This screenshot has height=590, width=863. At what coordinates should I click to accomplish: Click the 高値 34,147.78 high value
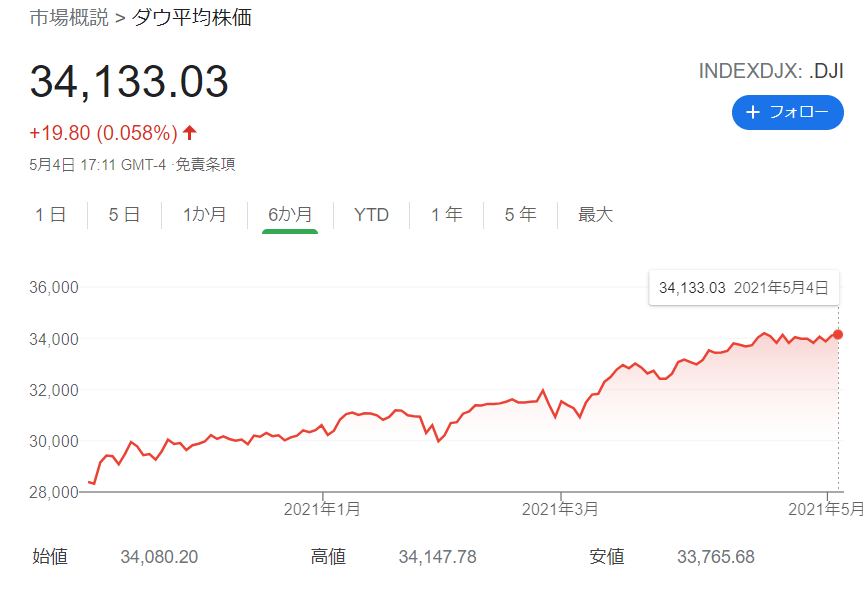pos(436,556)
